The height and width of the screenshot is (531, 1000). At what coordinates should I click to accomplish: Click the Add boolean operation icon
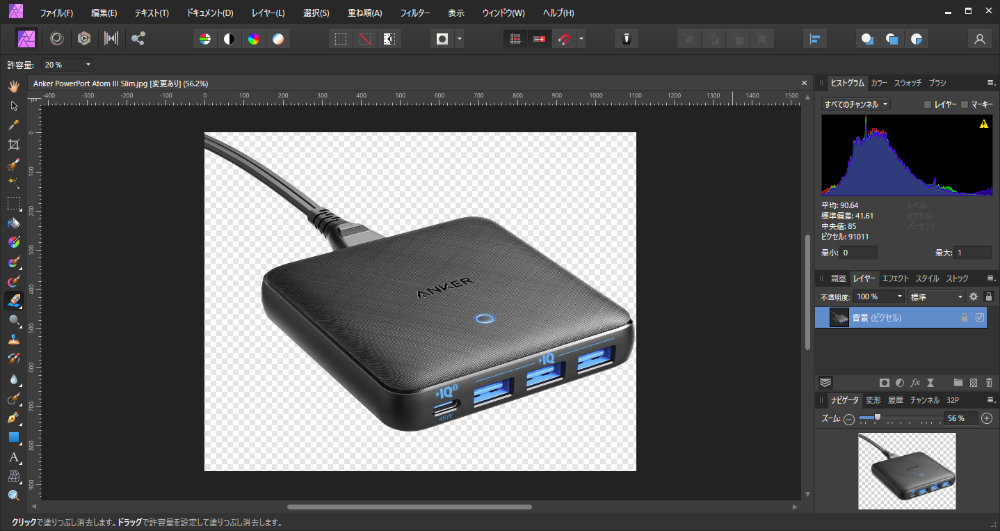(x=867, y=39)
